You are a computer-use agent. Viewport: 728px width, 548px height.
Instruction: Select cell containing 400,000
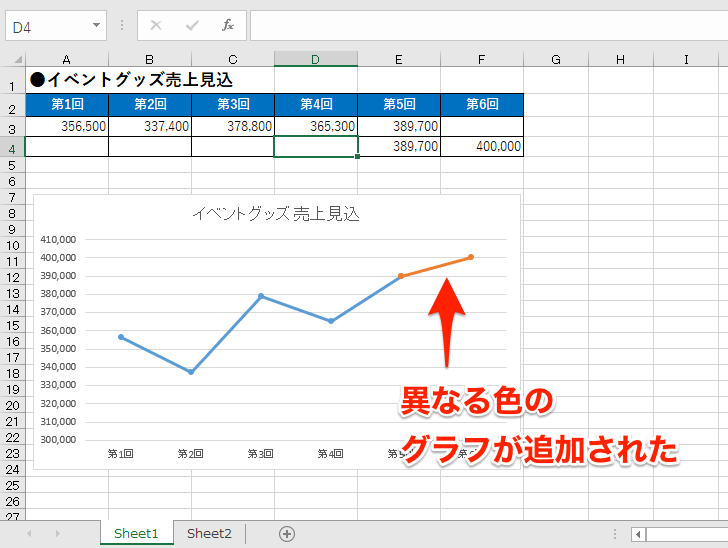click(x=482, y=146)
